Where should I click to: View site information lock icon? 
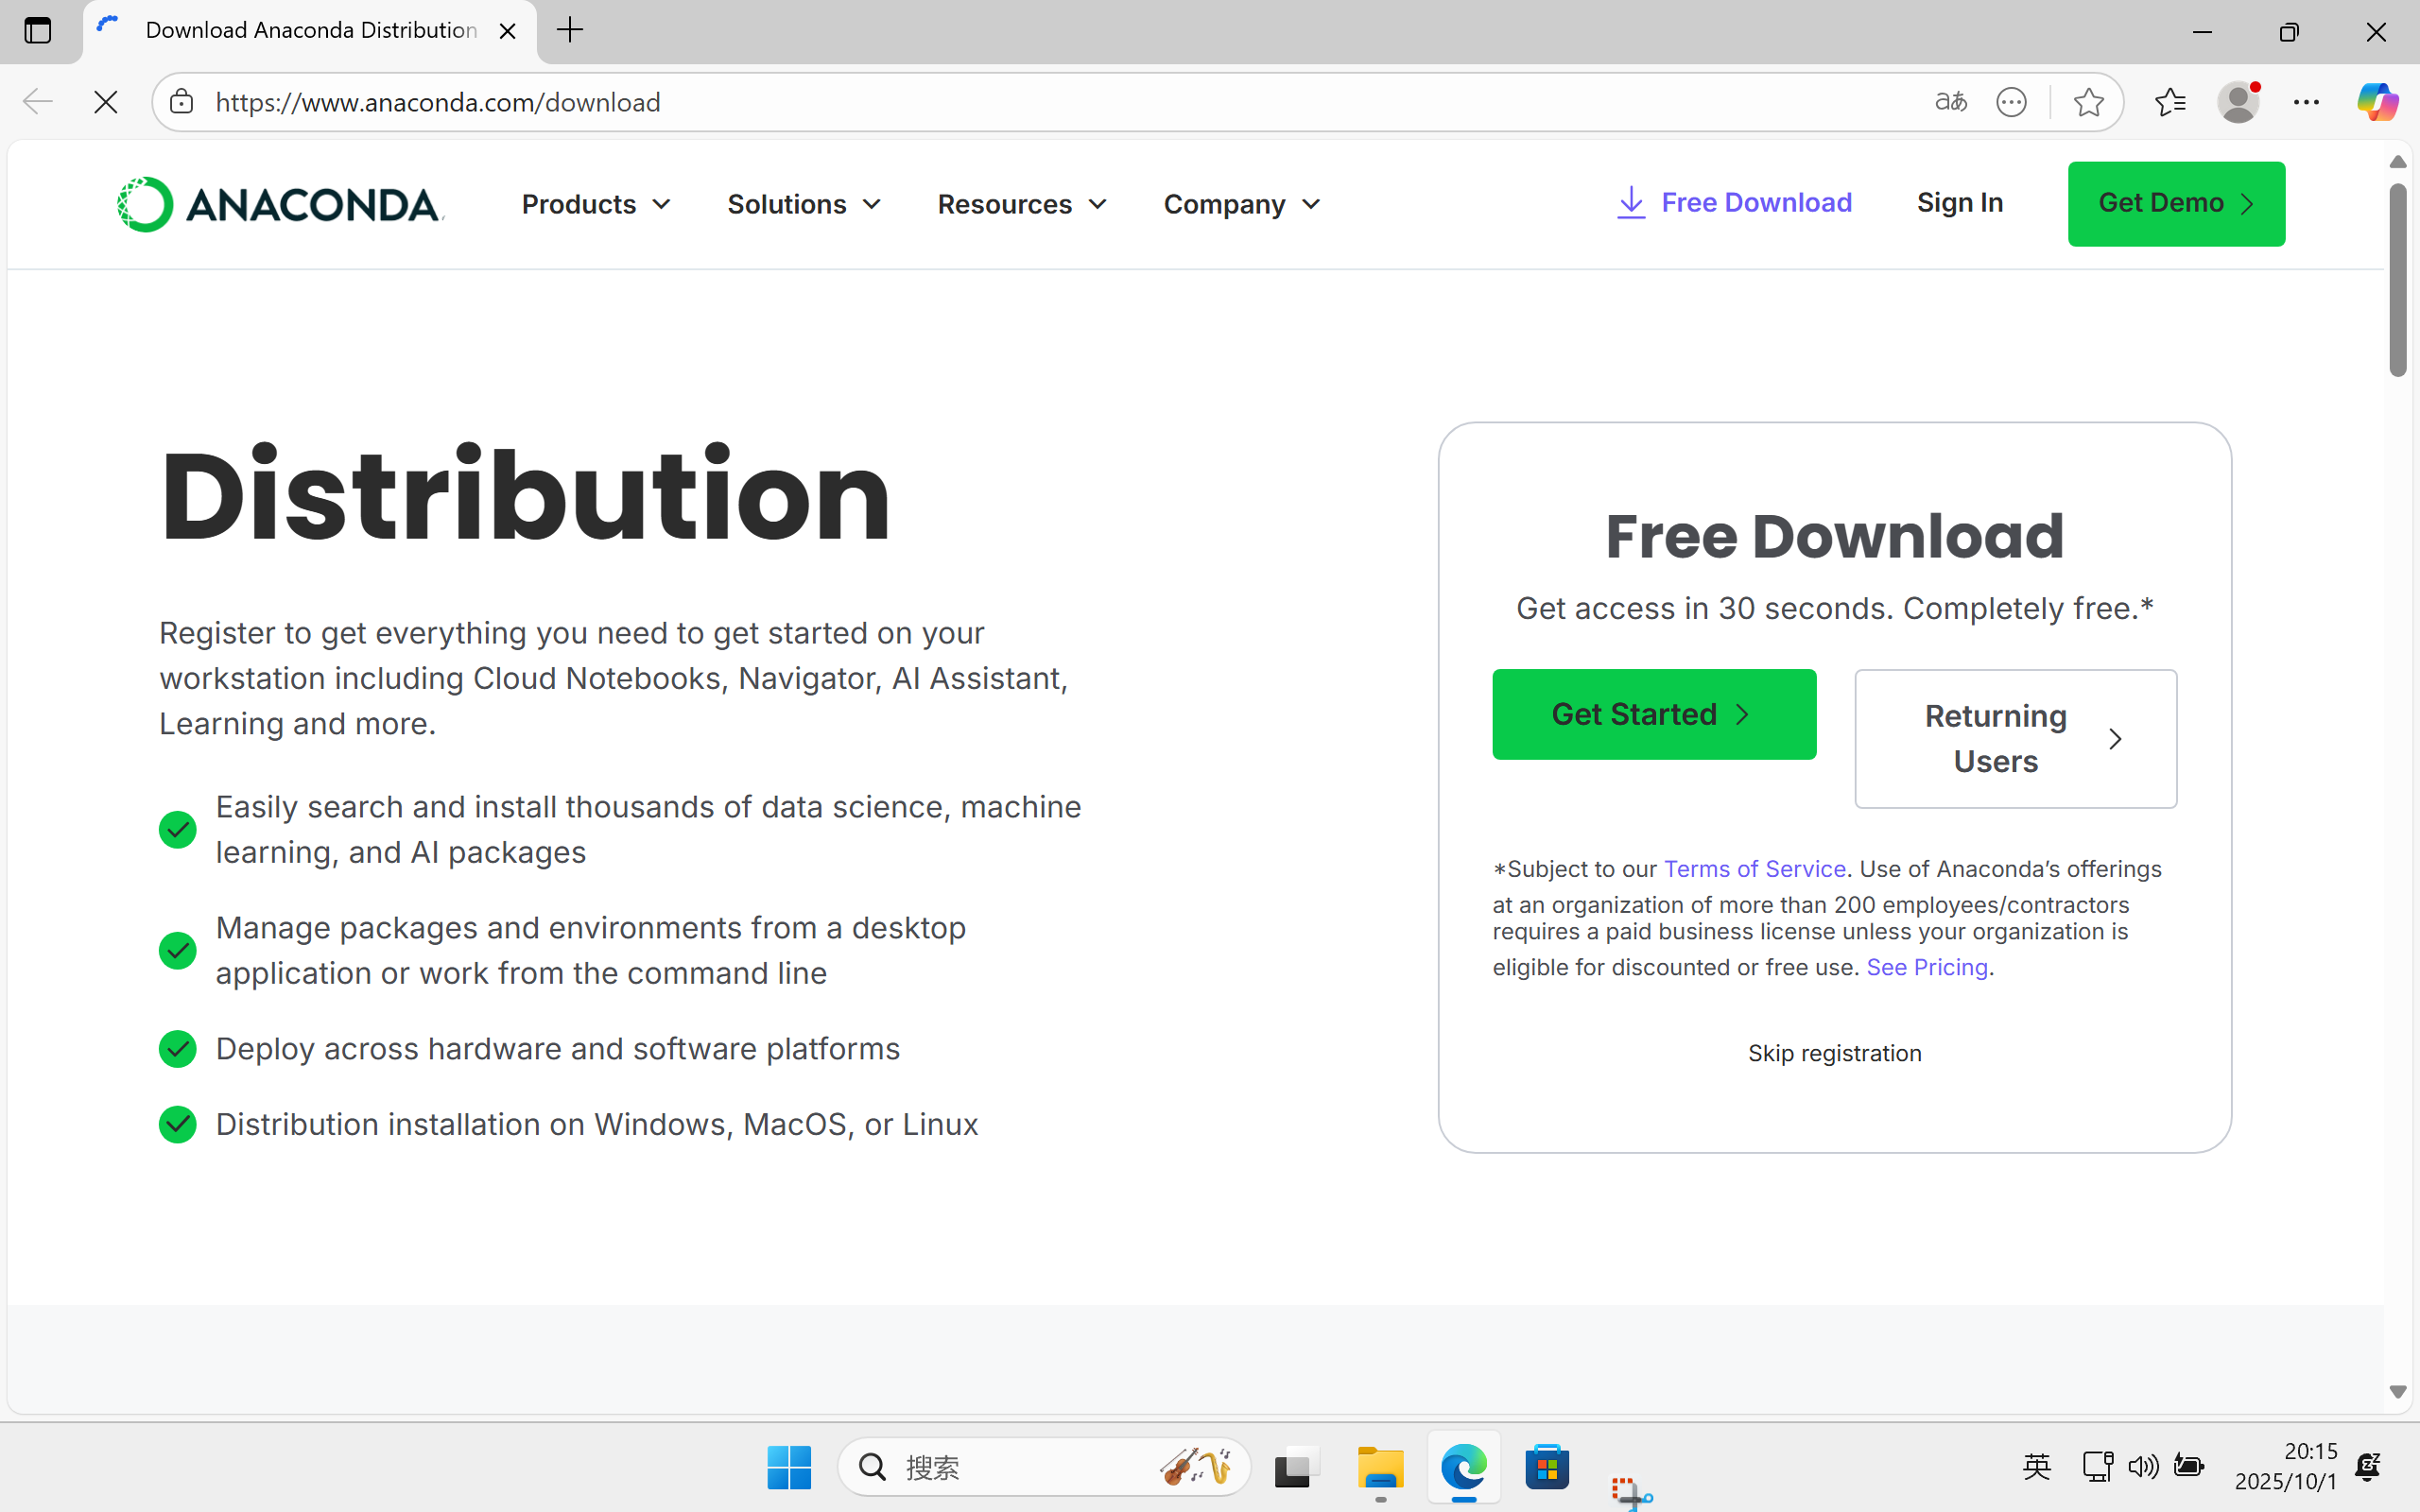[x=181, y=102]
